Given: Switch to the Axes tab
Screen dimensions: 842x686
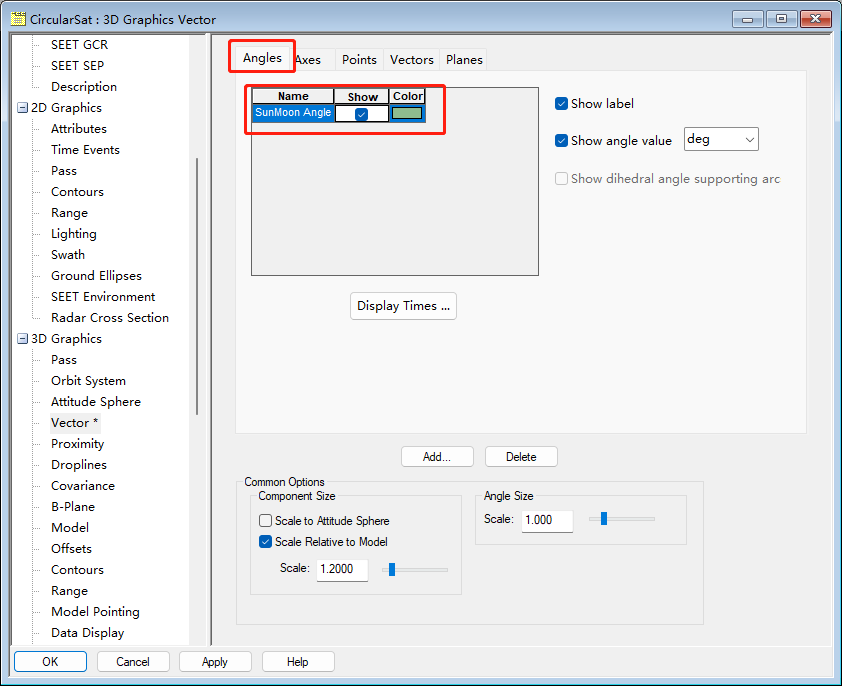Looking at the screenshot, I should click(311, 59).
